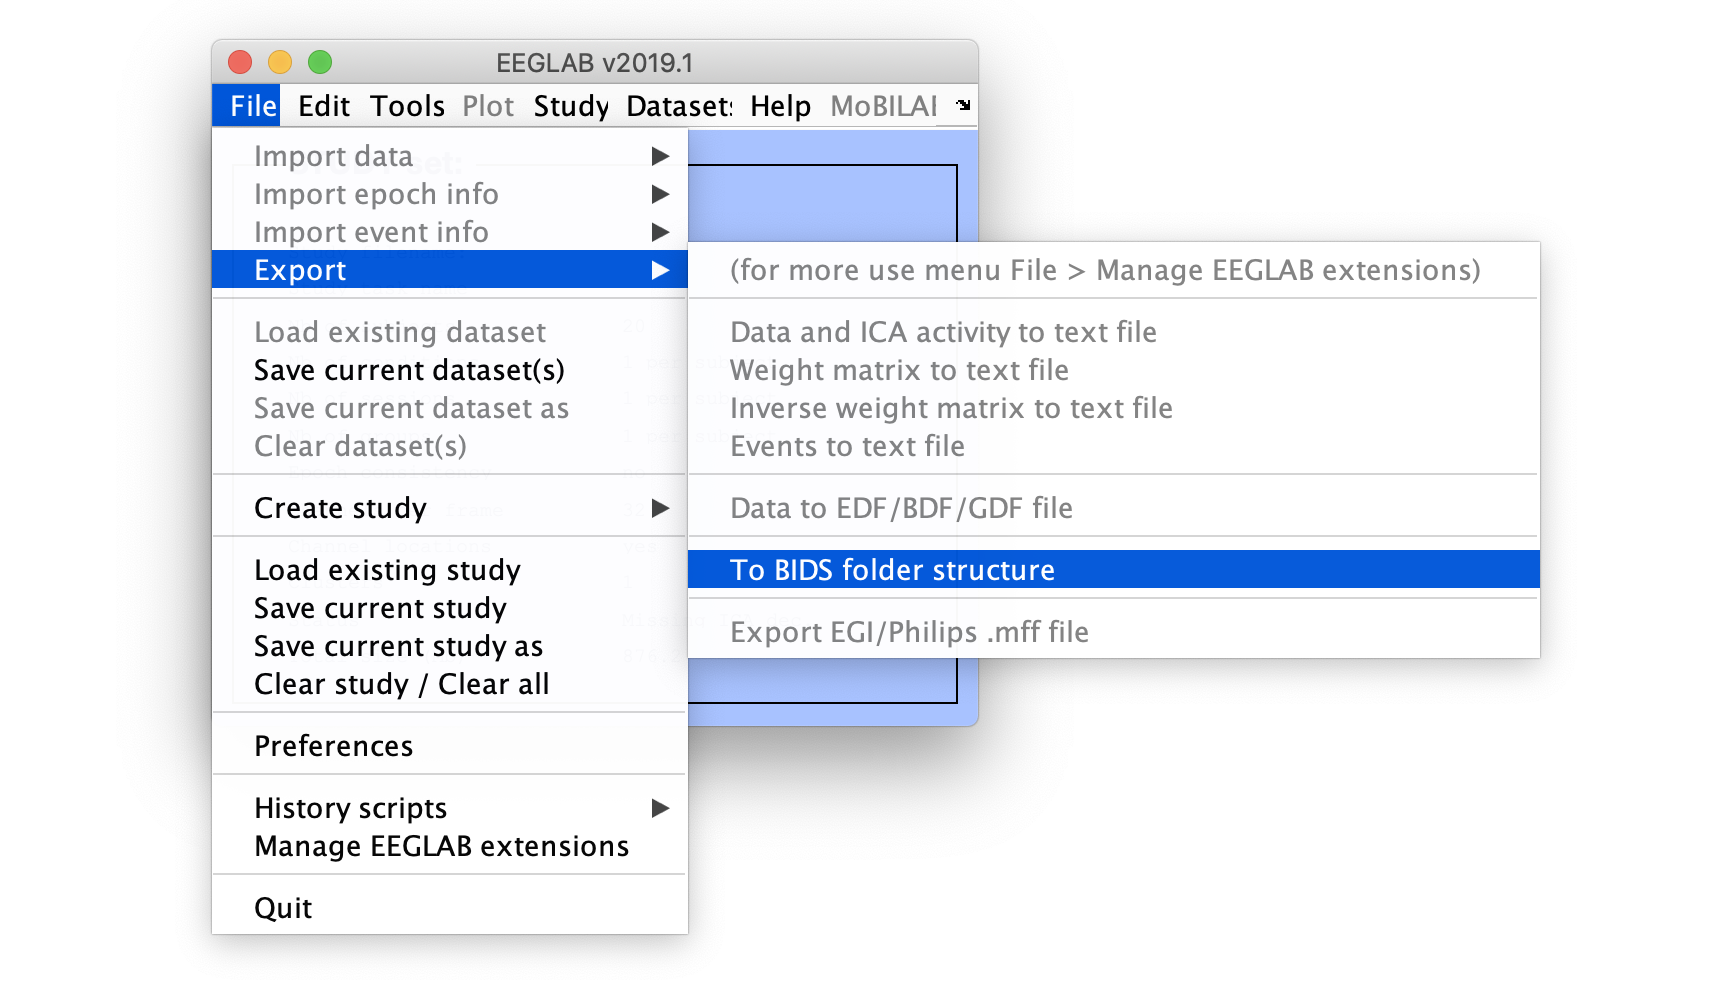Select Save current study
Viewport: 1732px width, 1006px height.
380,608
